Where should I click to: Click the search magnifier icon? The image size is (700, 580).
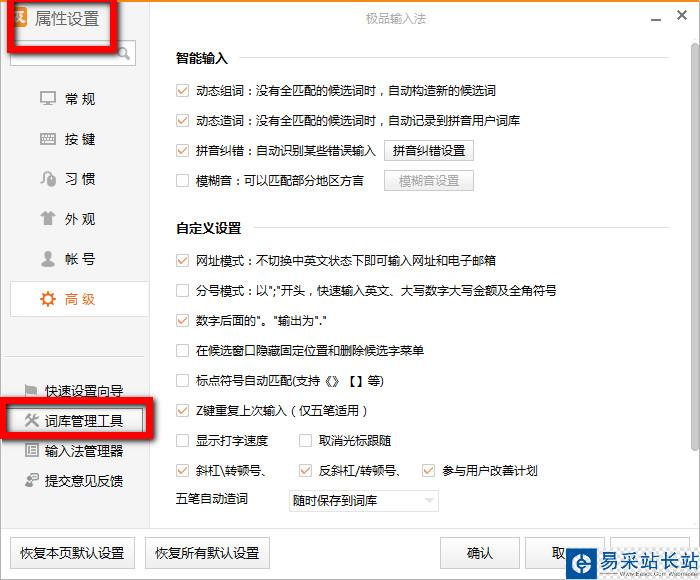click(124, 54)
